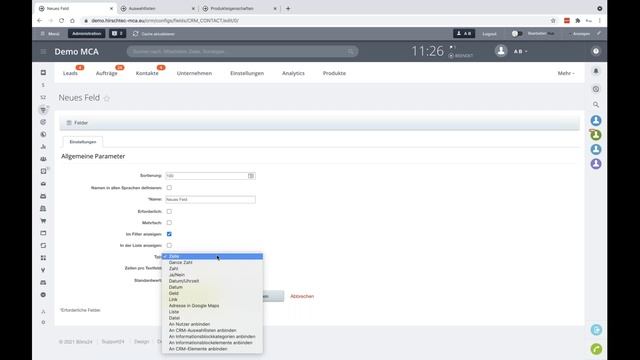Open the AB user dropdown in header

[x=520, y=51]
